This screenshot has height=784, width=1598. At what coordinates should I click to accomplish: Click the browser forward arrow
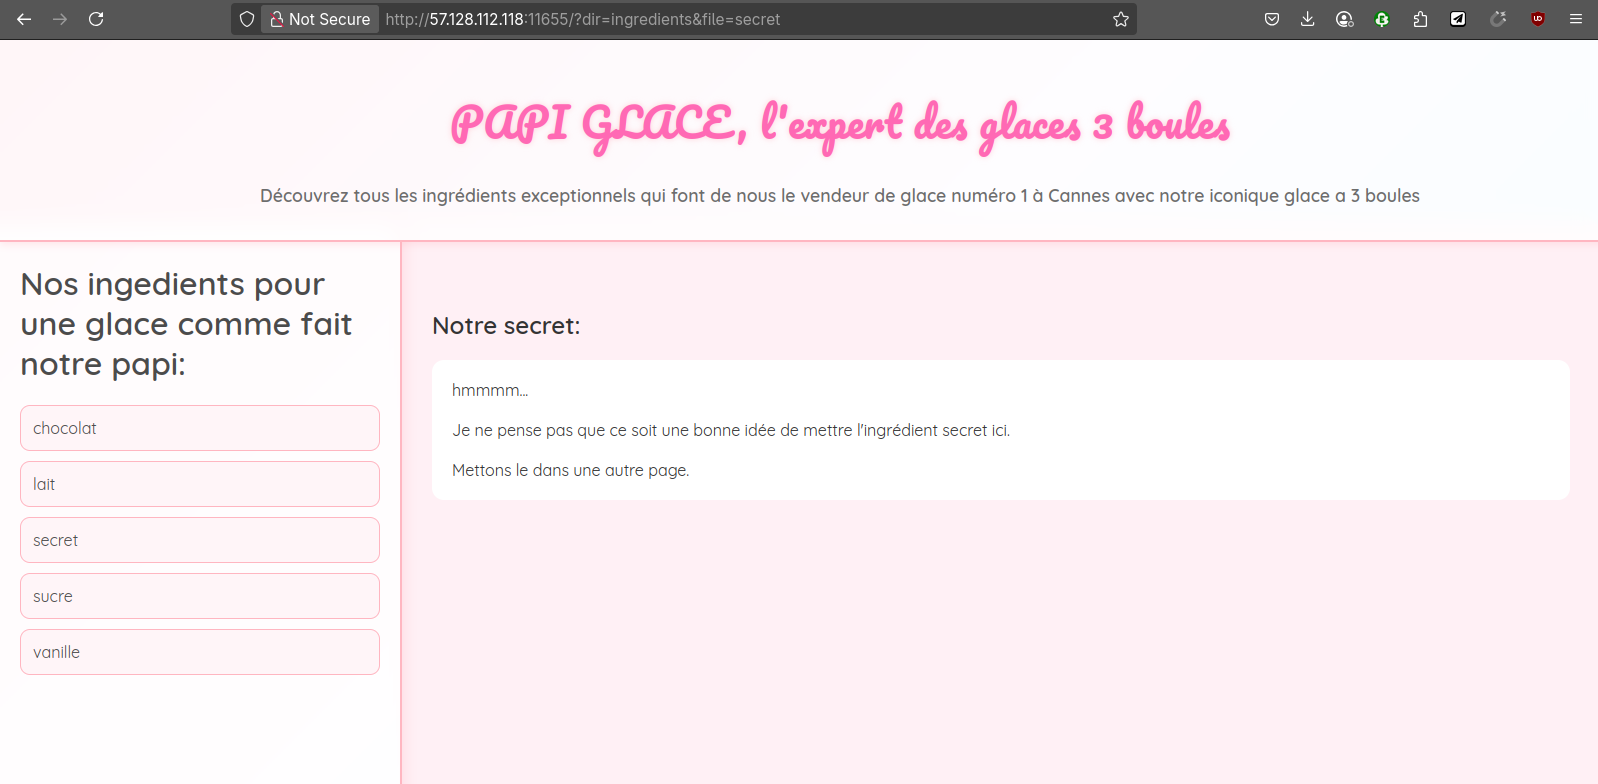tap(60, 19)
